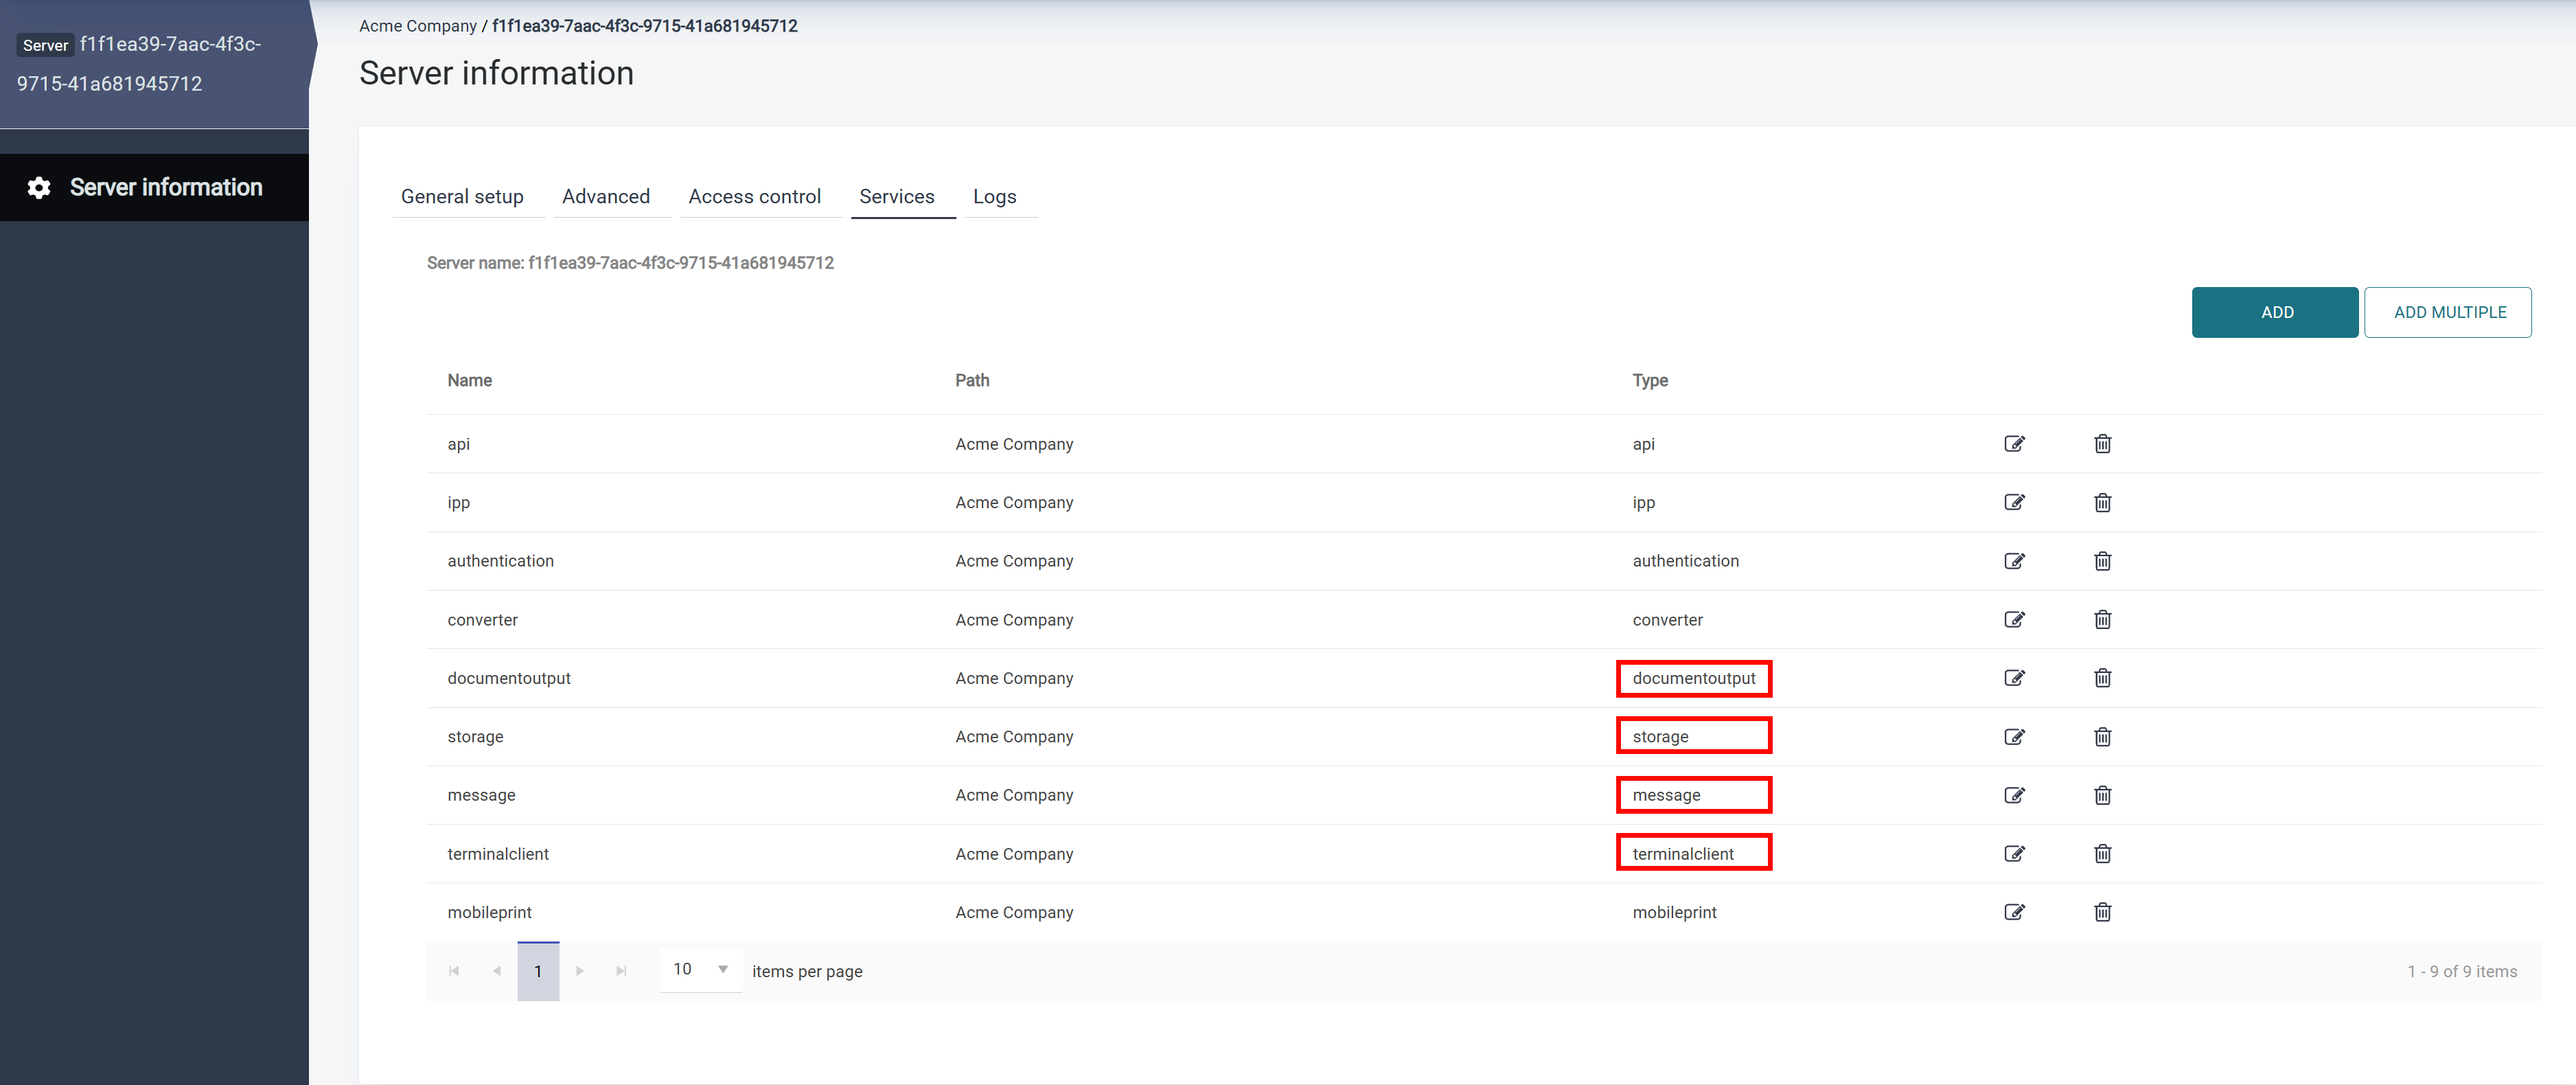Edit the api service entry

click(x=2014, y=444)
